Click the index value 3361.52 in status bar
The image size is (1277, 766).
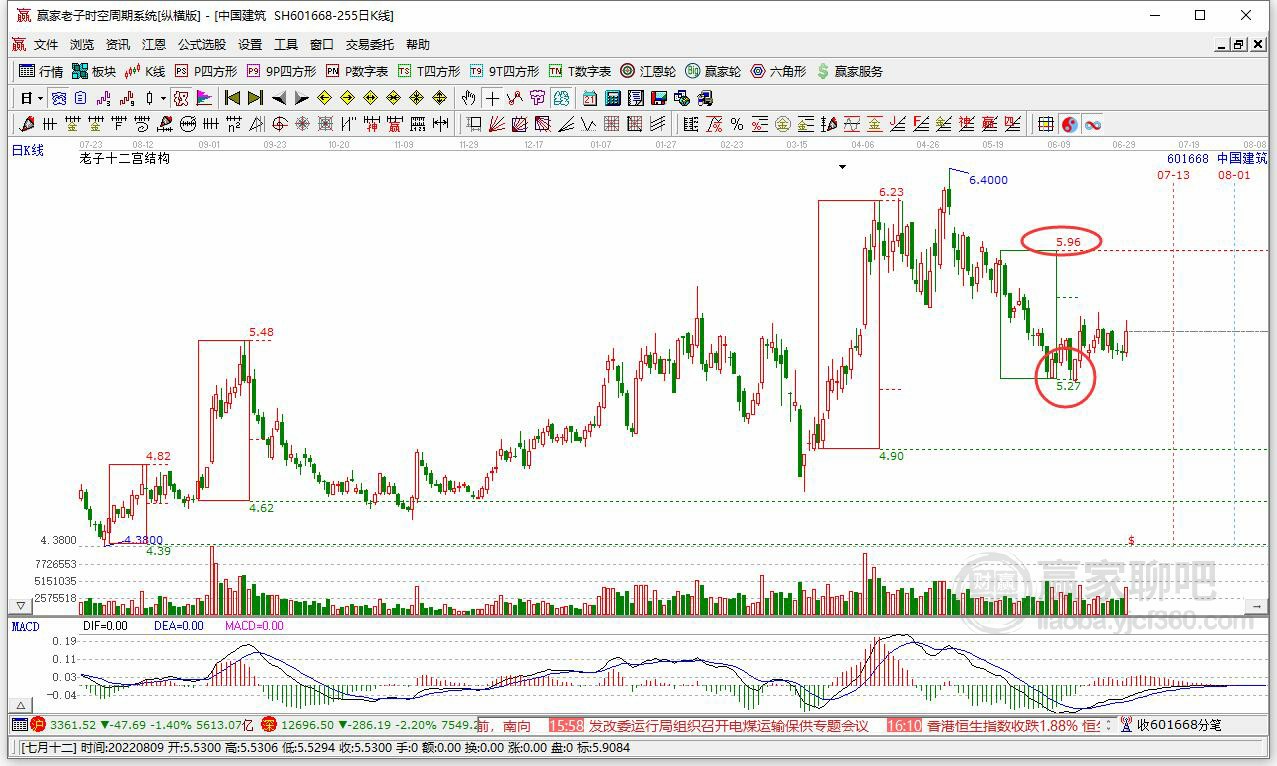pos(74,725)
